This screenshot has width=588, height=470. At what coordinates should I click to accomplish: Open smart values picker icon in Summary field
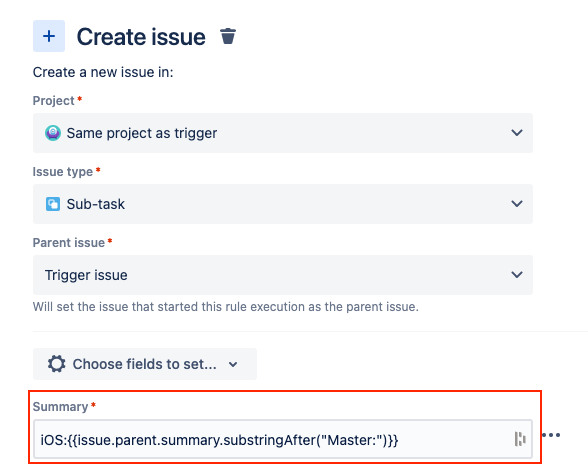point(520,439)
